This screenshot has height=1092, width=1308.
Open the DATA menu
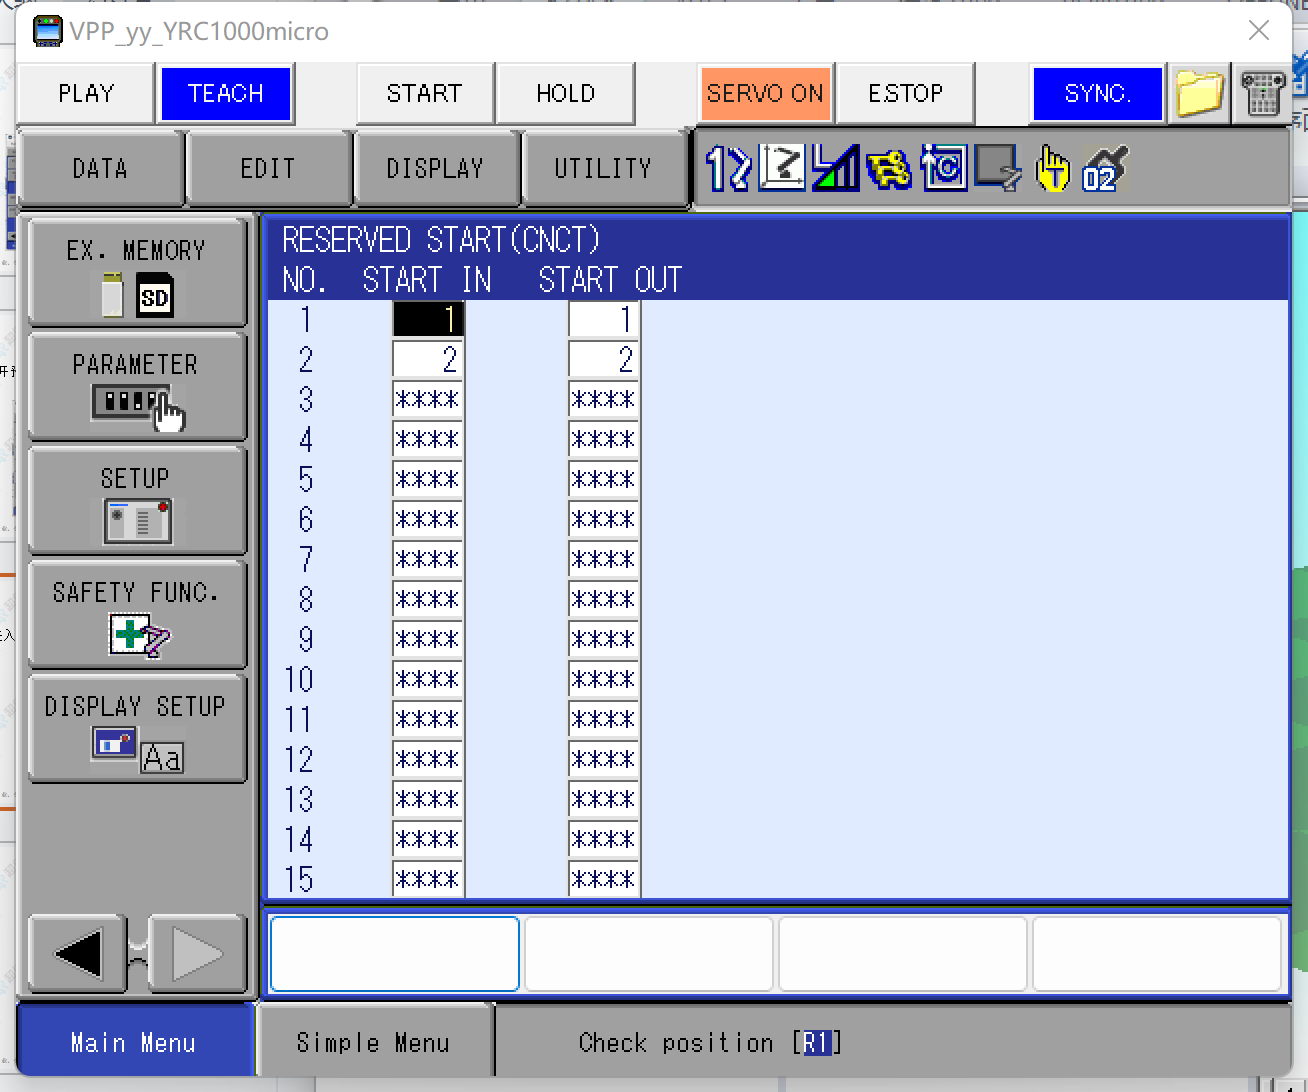[101, 168]
